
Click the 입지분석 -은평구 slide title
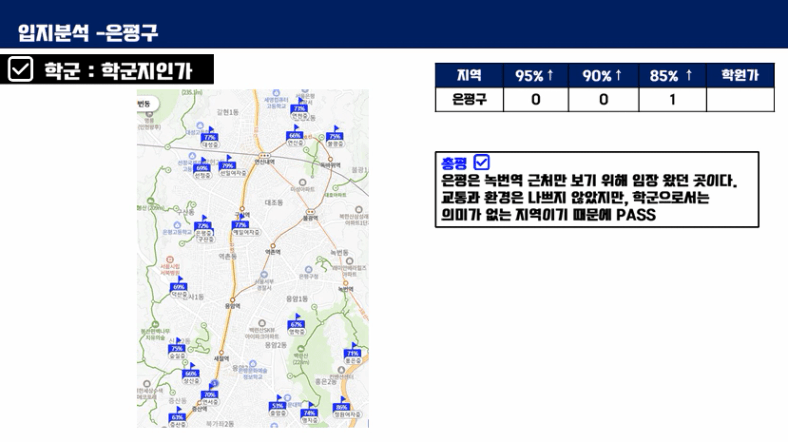[88, 33]
